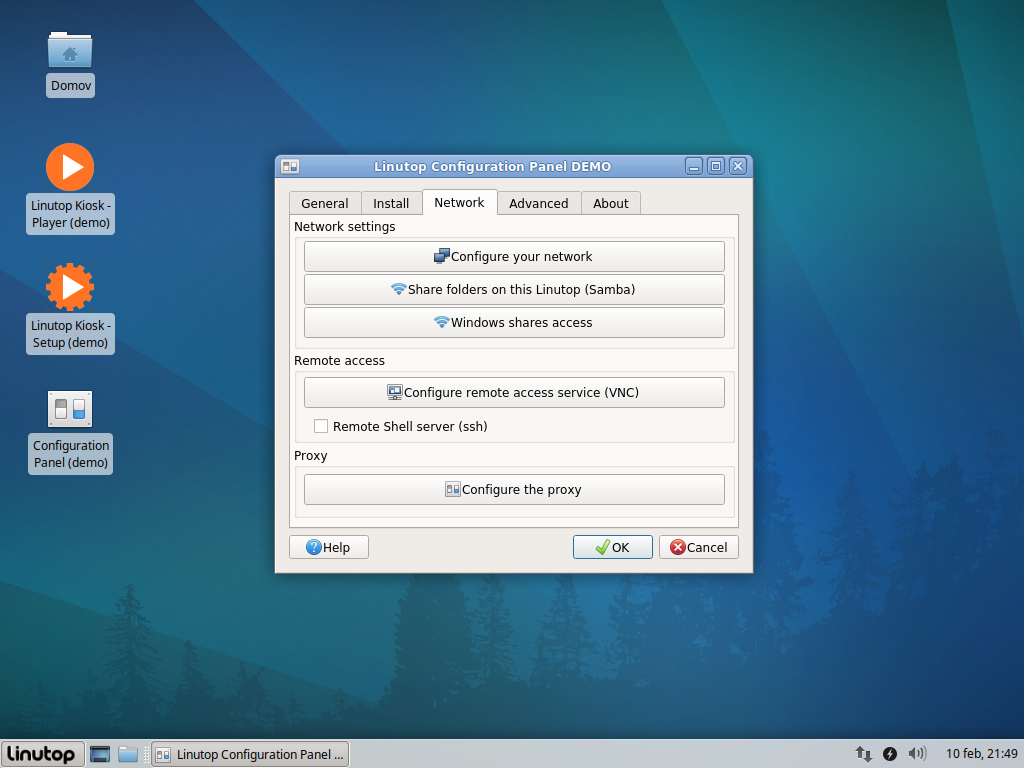Launch Linutop Kiosk Player demo icon
1024x768 pixels.
click(x=70, y=167)
